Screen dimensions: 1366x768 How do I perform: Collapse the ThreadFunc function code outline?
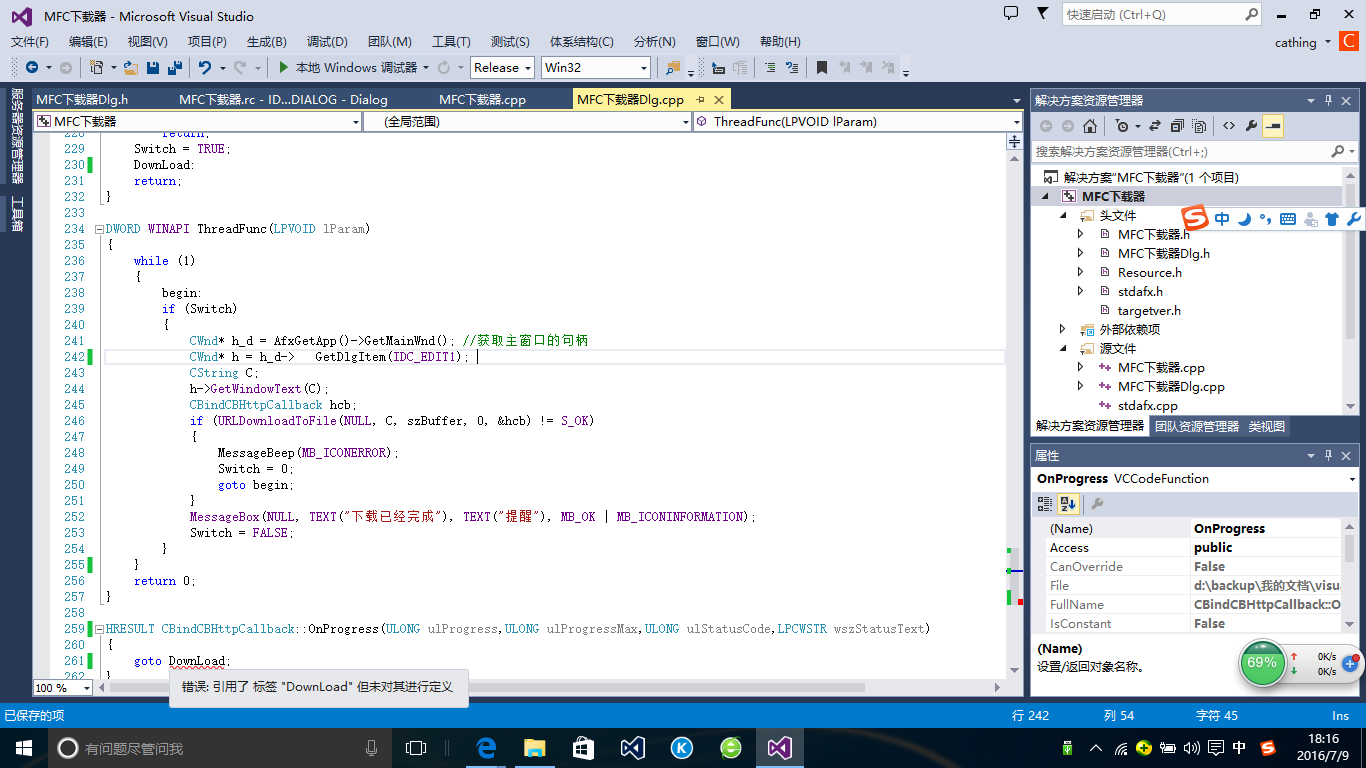pyautogui.click(x=99, y=229)
